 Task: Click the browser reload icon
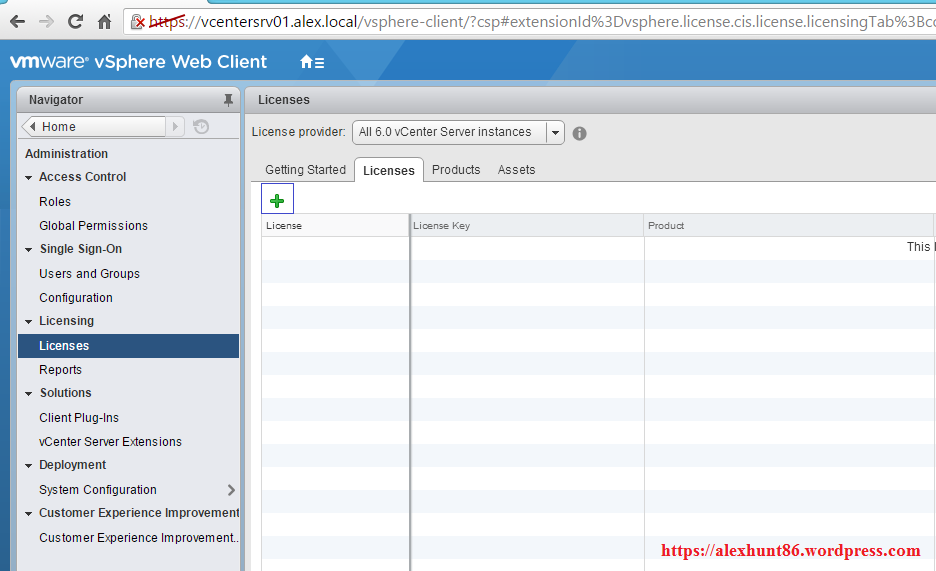pos(75,21)
